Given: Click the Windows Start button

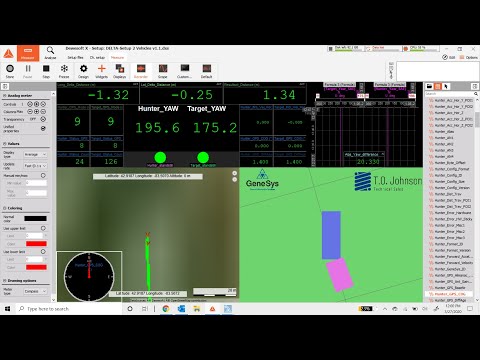Looking at the screenshot, I should (x=7, y=309).
